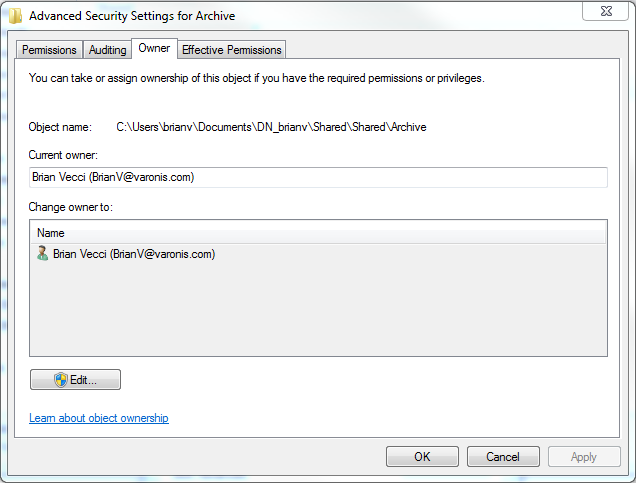Click inside the Current owner field
Viewport: 636px width, 483px height.
tap(318, 177)
